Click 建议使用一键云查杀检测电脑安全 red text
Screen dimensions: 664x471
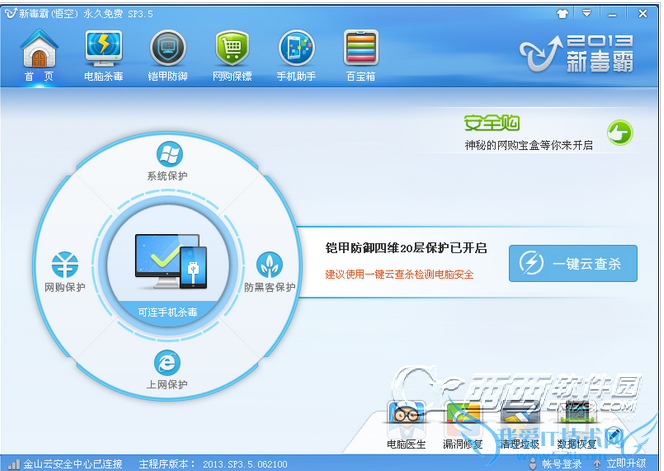[399, 274]
